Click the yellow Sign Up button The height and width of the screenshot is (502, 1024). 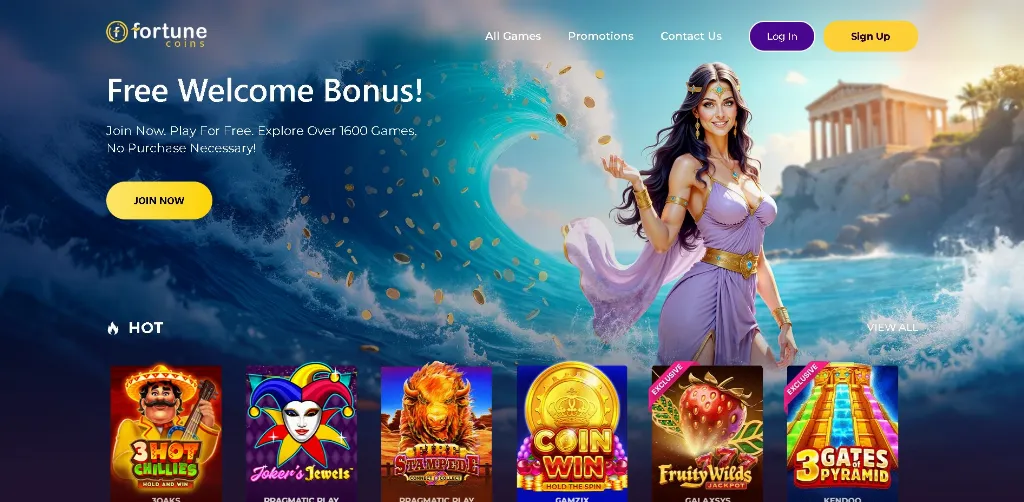(871, 36)
